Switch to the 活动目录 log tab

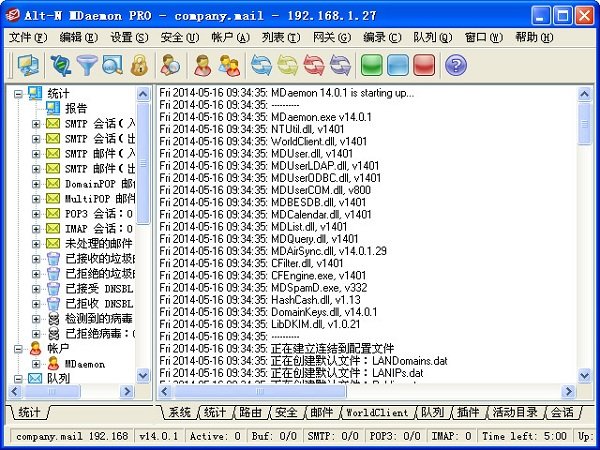click(515, 412)
